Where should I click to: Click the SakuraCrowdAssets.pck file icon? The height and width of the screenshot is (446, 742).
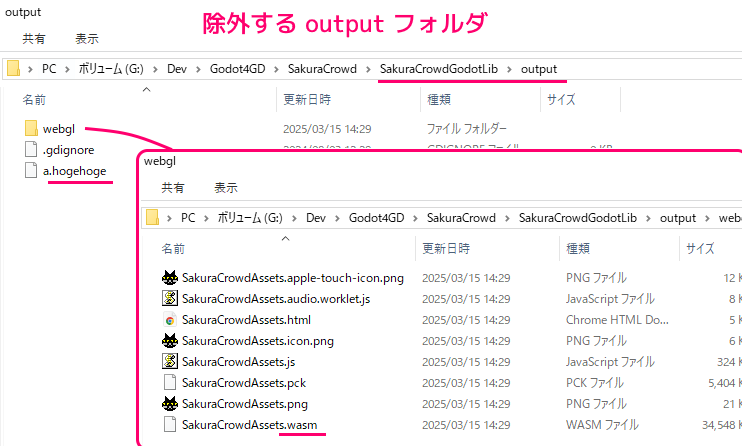click(170, 383)
